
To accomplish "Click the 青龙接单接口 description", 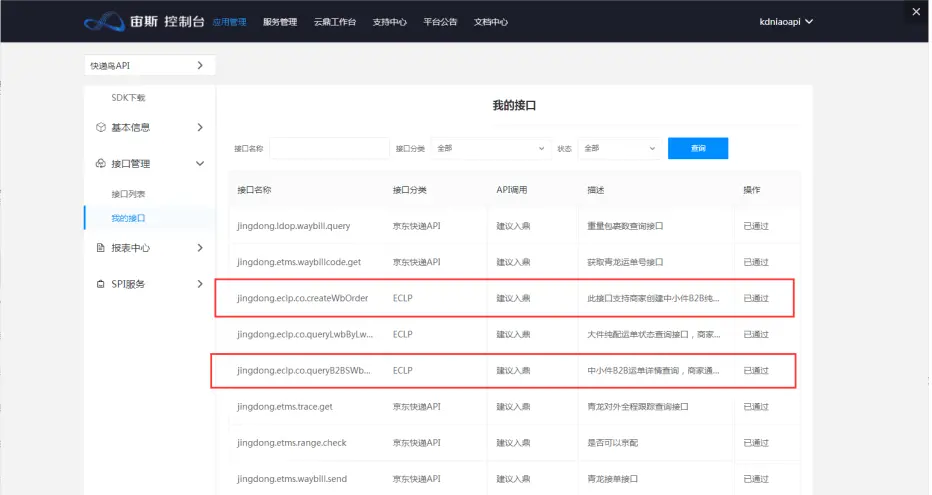I will click(613, 480).
